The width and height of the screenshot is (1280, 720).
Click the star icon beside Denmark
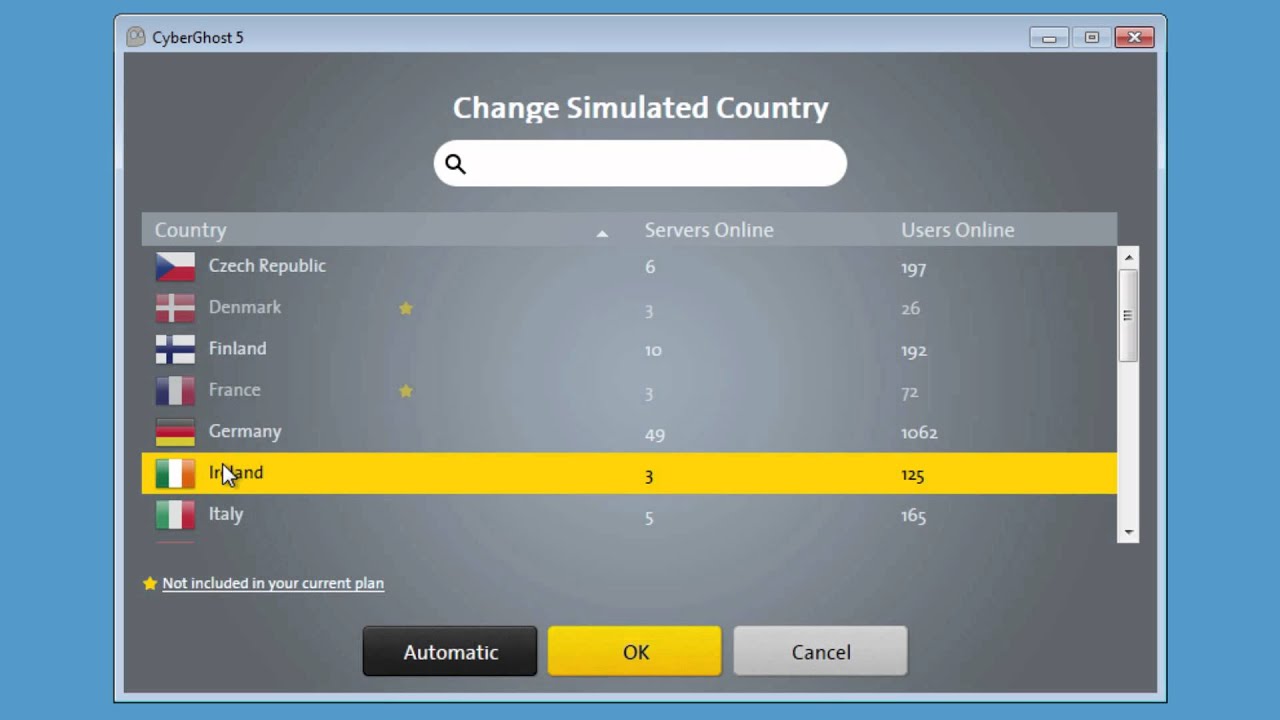[x=406, y=308]
